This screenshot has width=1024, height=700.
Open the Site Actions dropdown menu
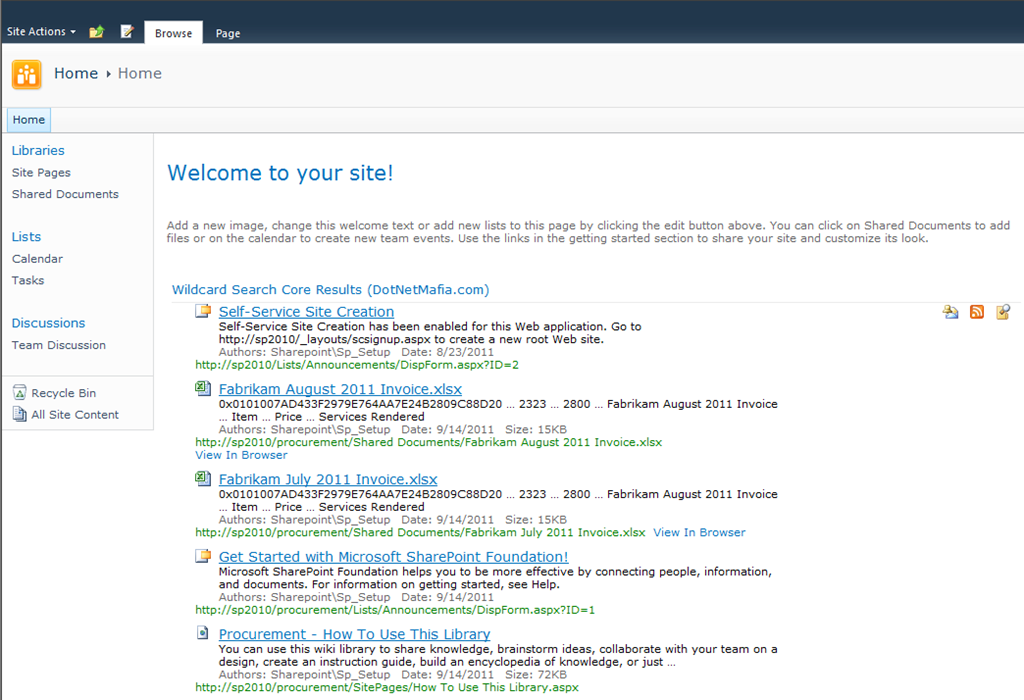pos(41,31)
